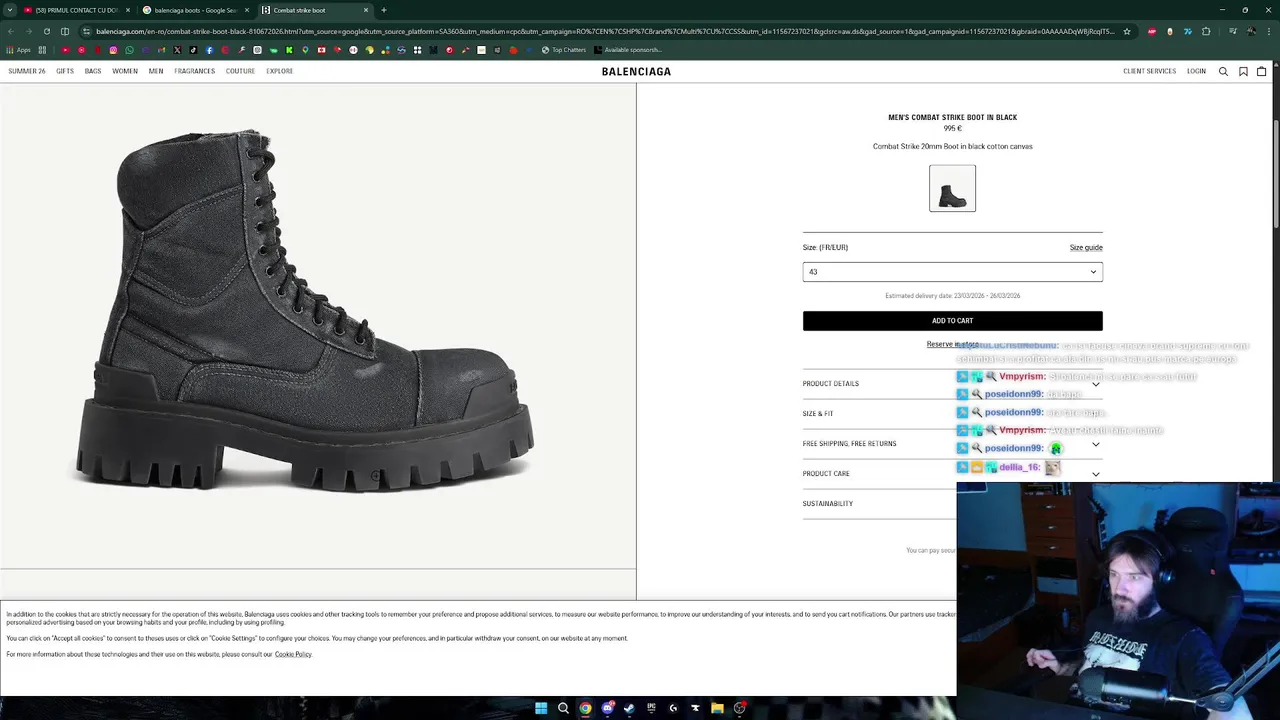Expand Free Shipping, Free Returns section

(x=952, y=444)
